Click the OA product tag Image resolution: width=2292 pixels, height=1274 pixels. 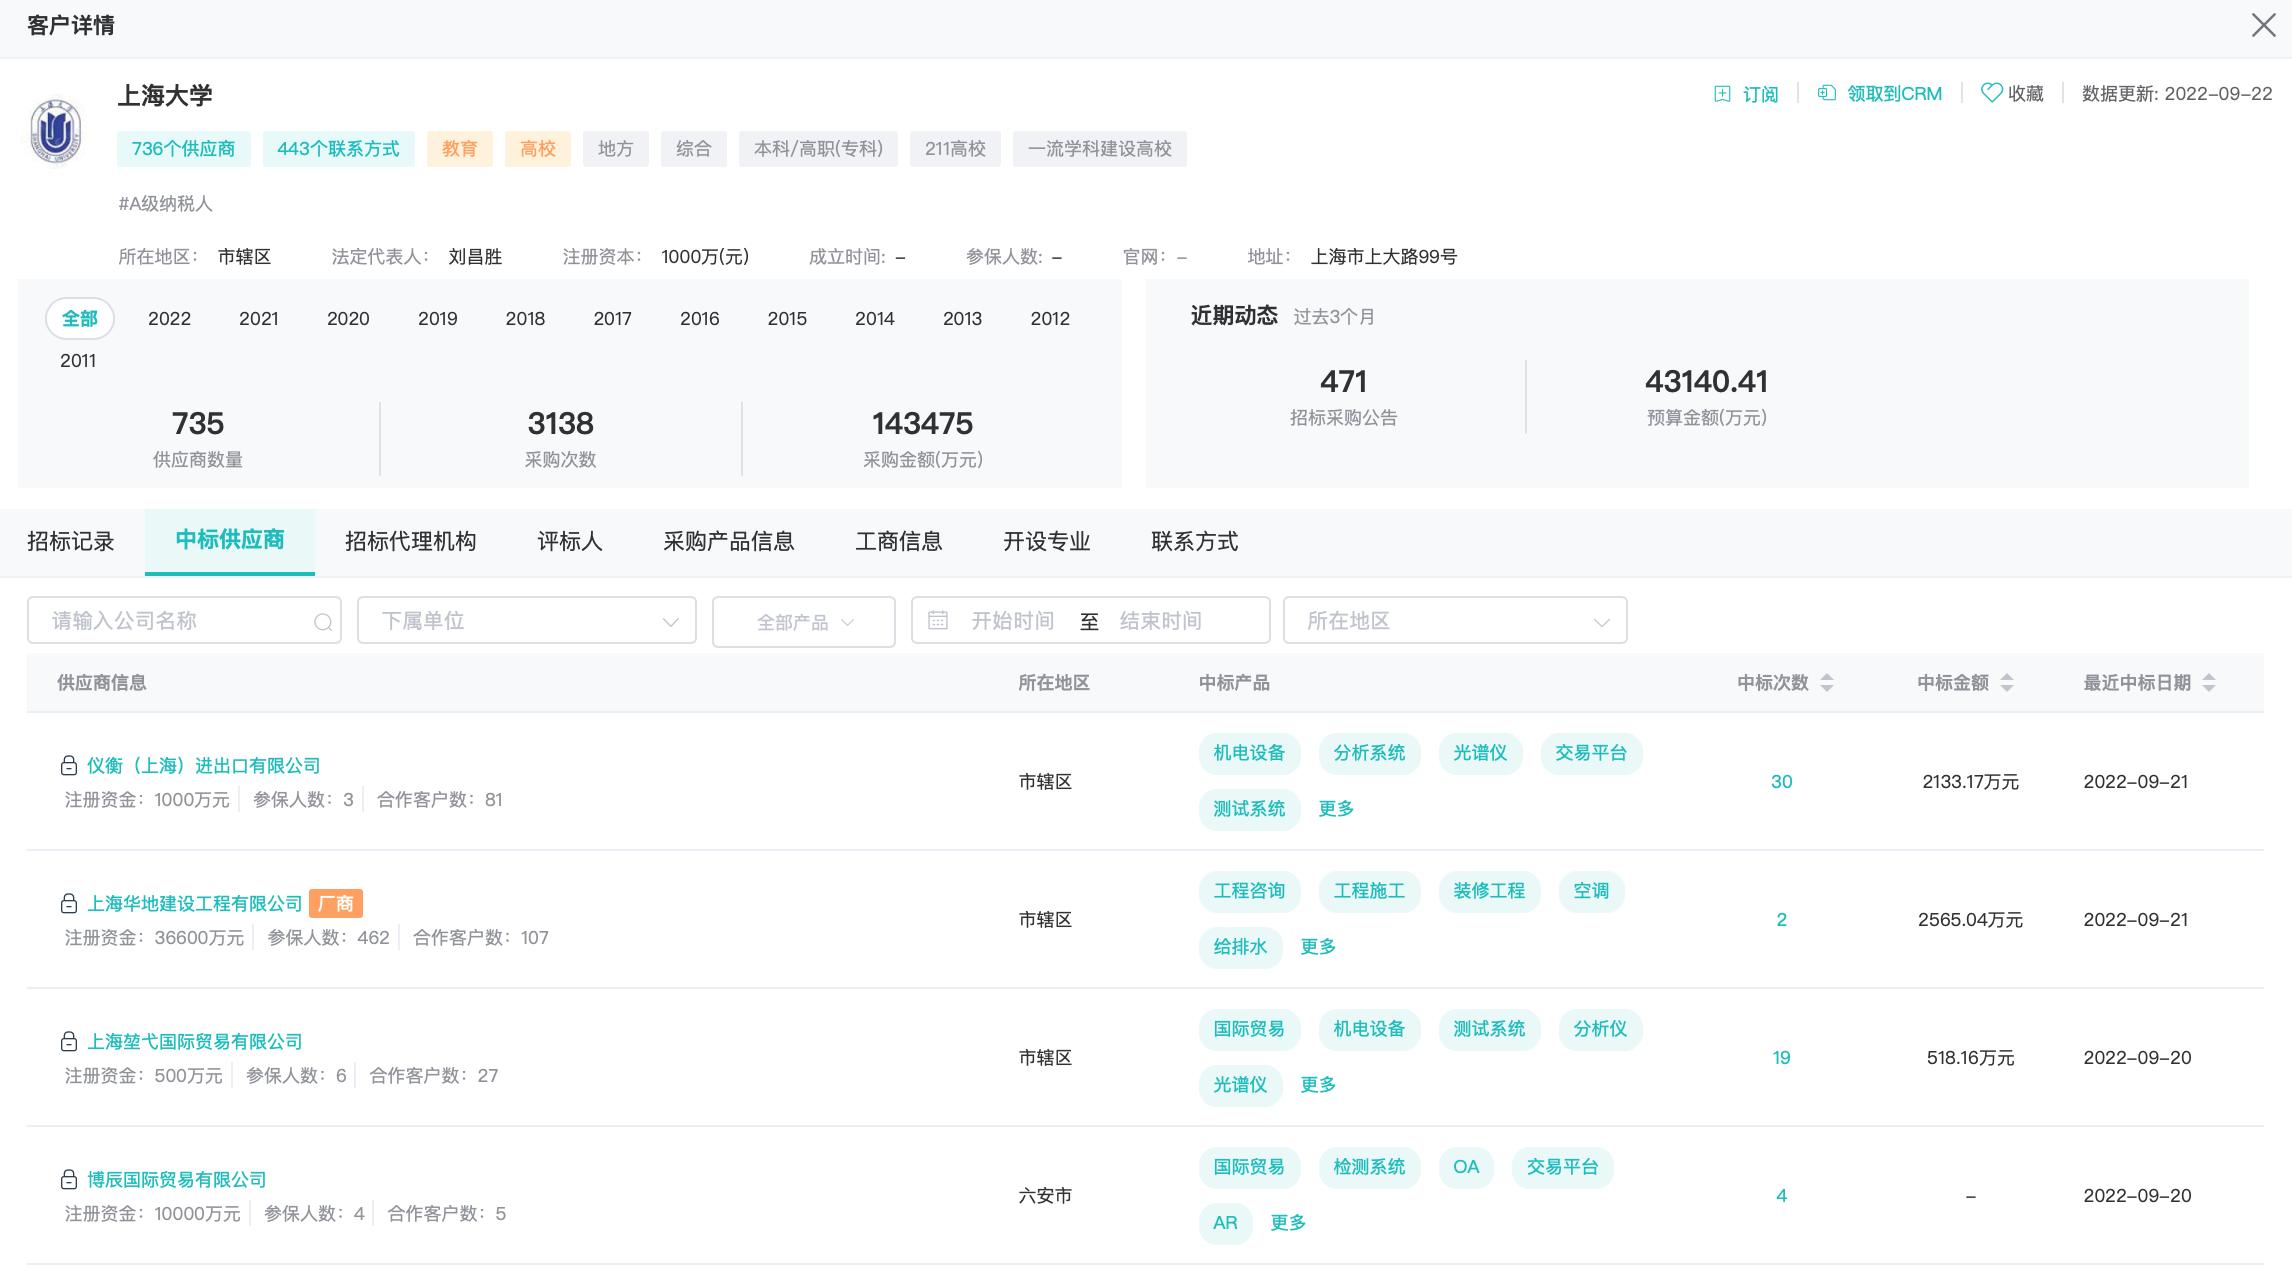pyautogui.click(x=1466, y=1167)
